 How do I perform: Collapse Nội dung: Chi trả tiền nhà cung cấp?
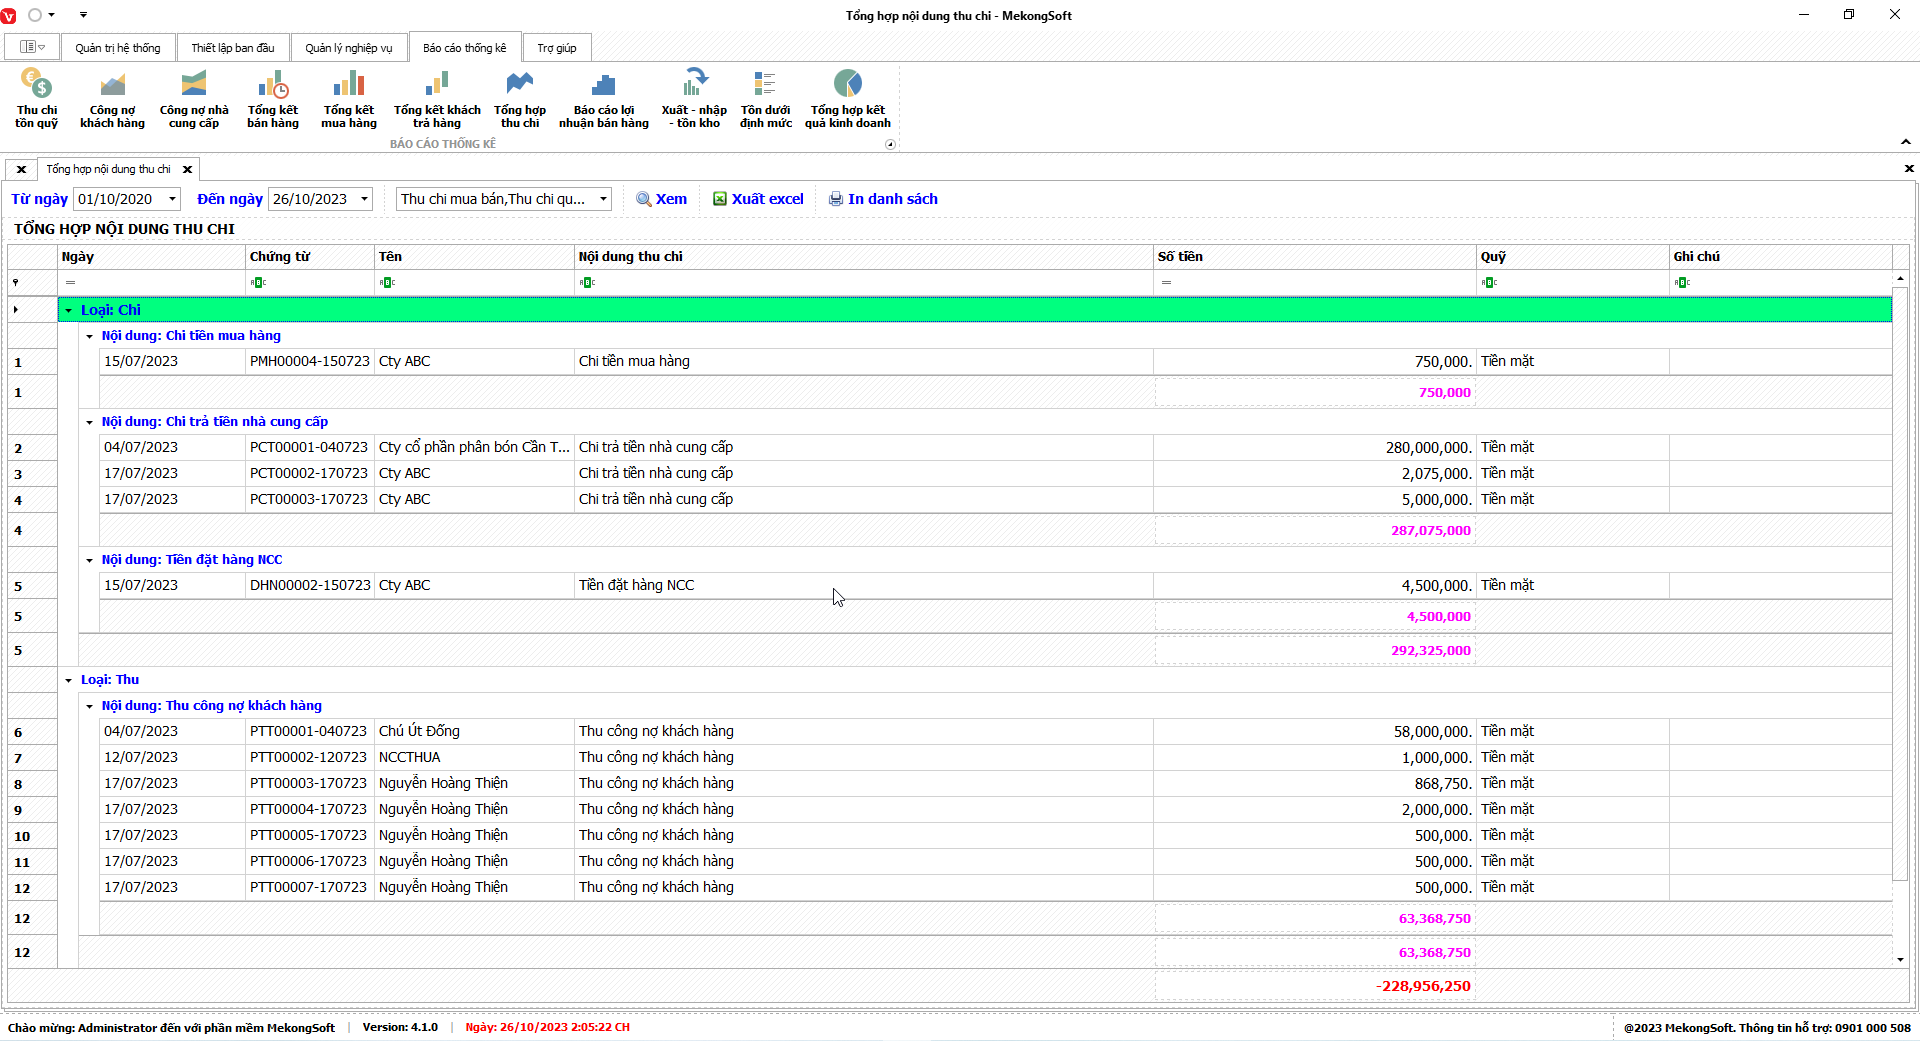(x=89, y=422)
